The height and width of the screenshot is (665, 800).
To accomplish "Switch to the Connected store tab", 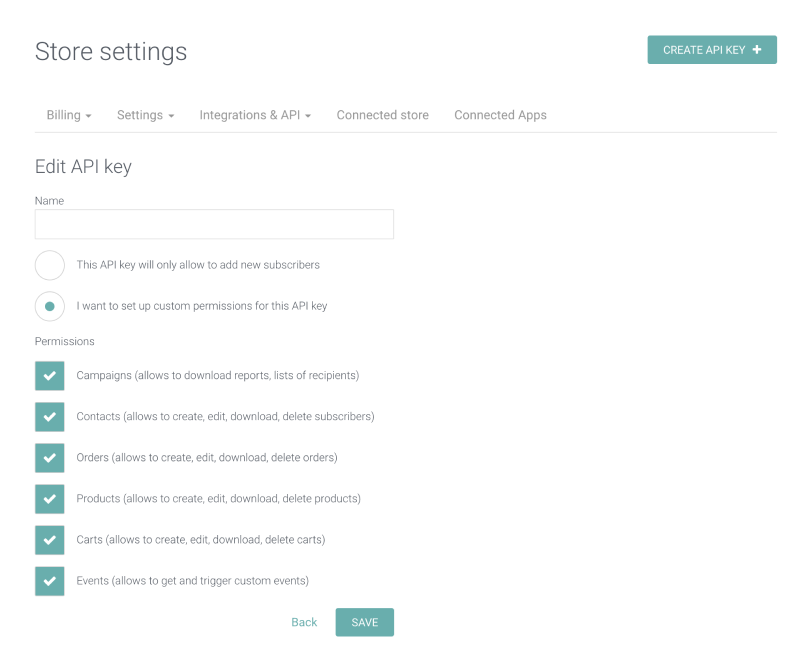I will click(382, 115).
